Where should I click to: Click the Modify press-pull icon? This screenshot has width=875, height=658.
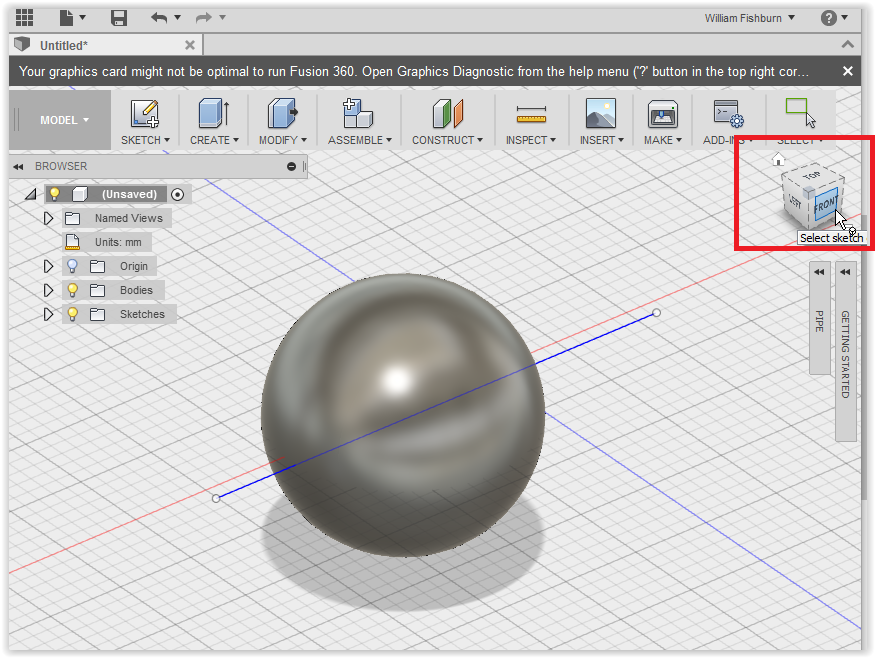point(282,114)
